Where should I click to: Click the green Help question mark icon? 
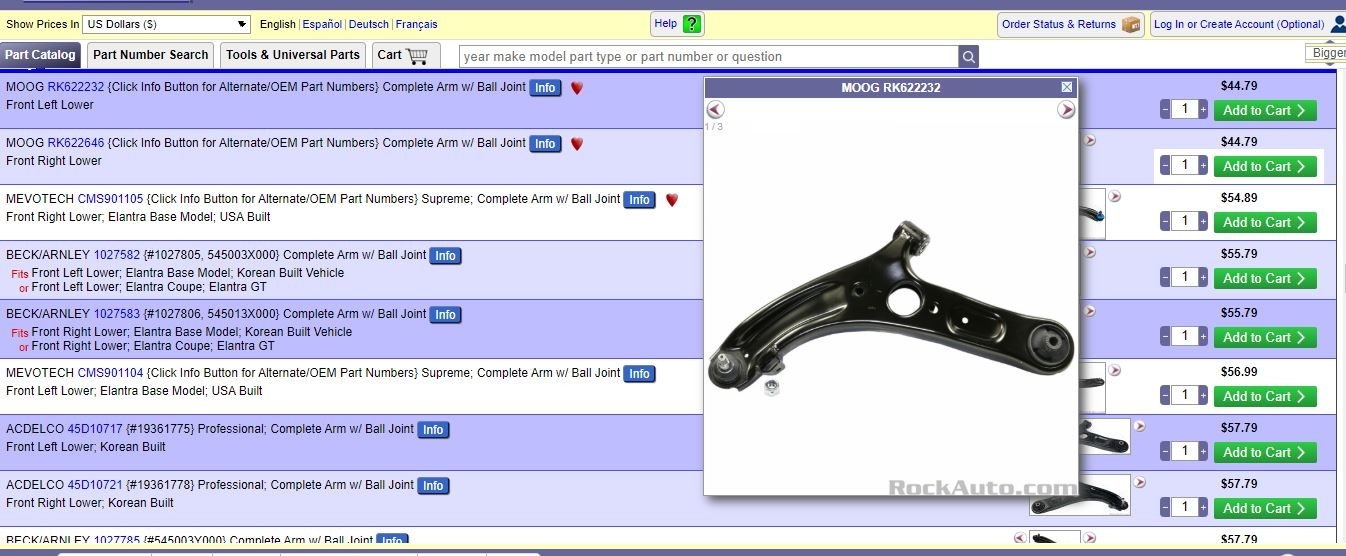click(x=692, y=24)
